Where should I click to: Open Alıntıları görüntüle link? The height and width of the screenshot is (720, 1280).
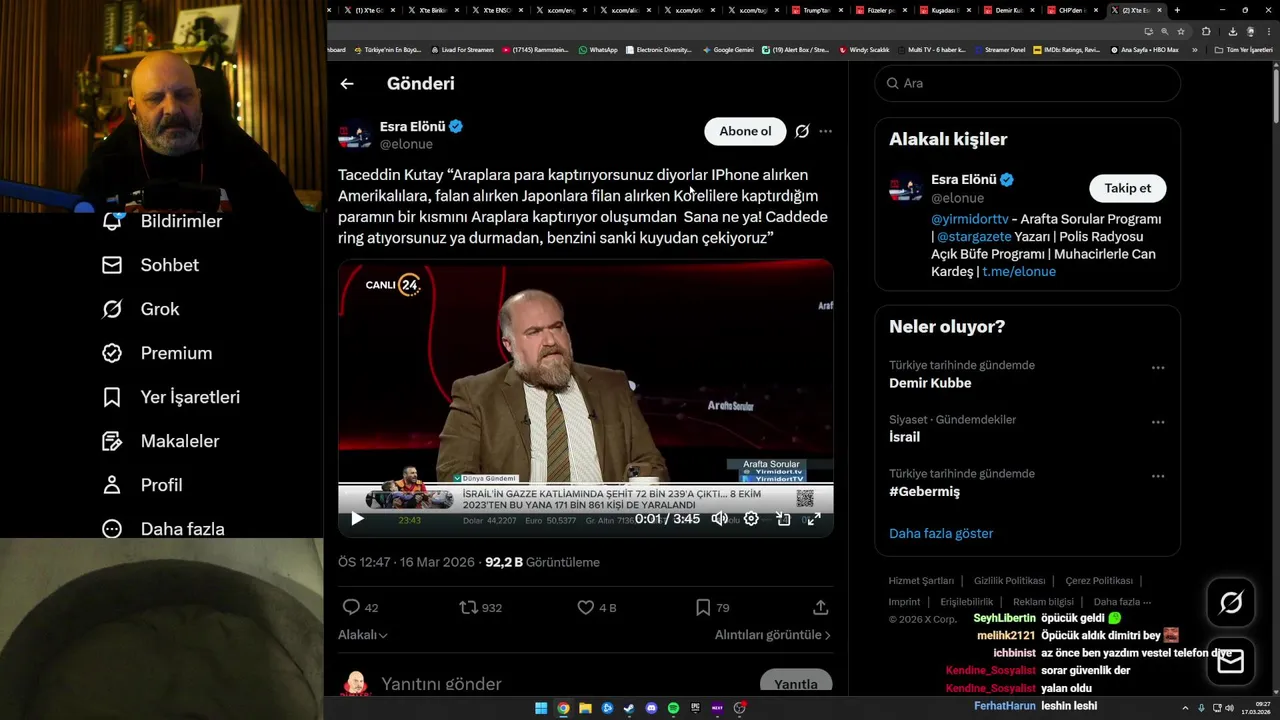tap(773, 635)
